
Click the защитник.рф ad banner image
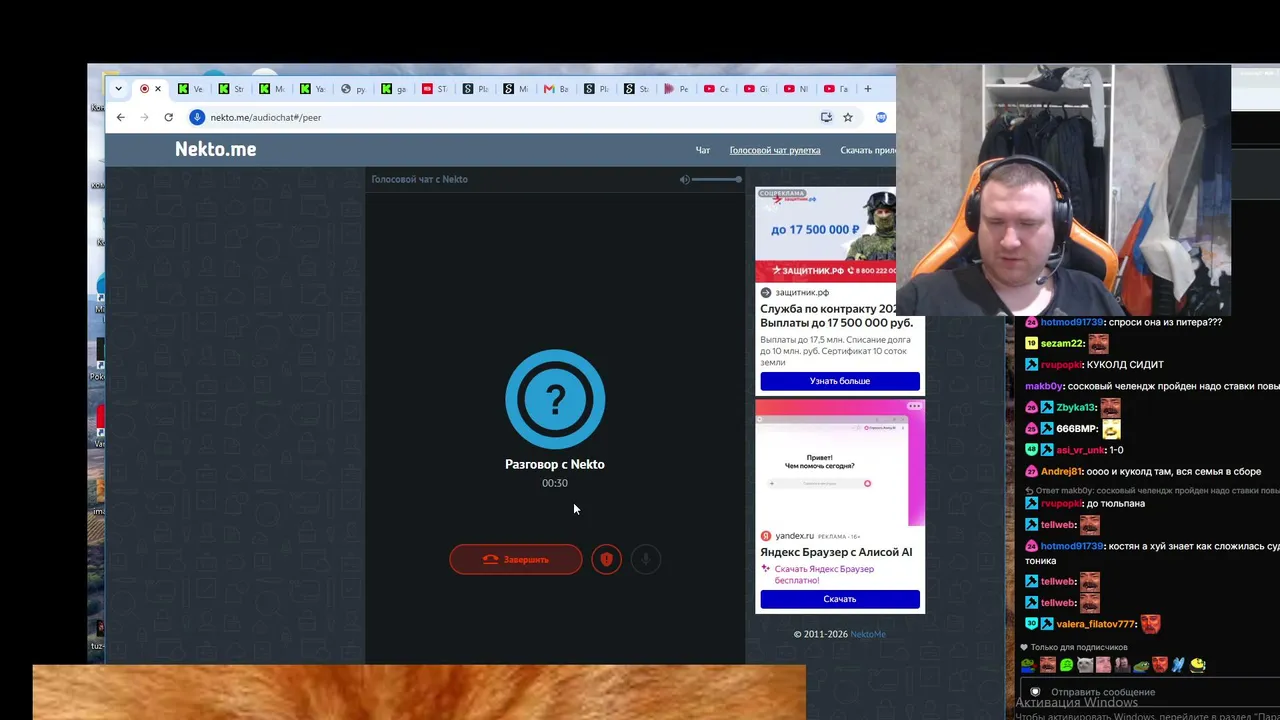click(825, 234)
